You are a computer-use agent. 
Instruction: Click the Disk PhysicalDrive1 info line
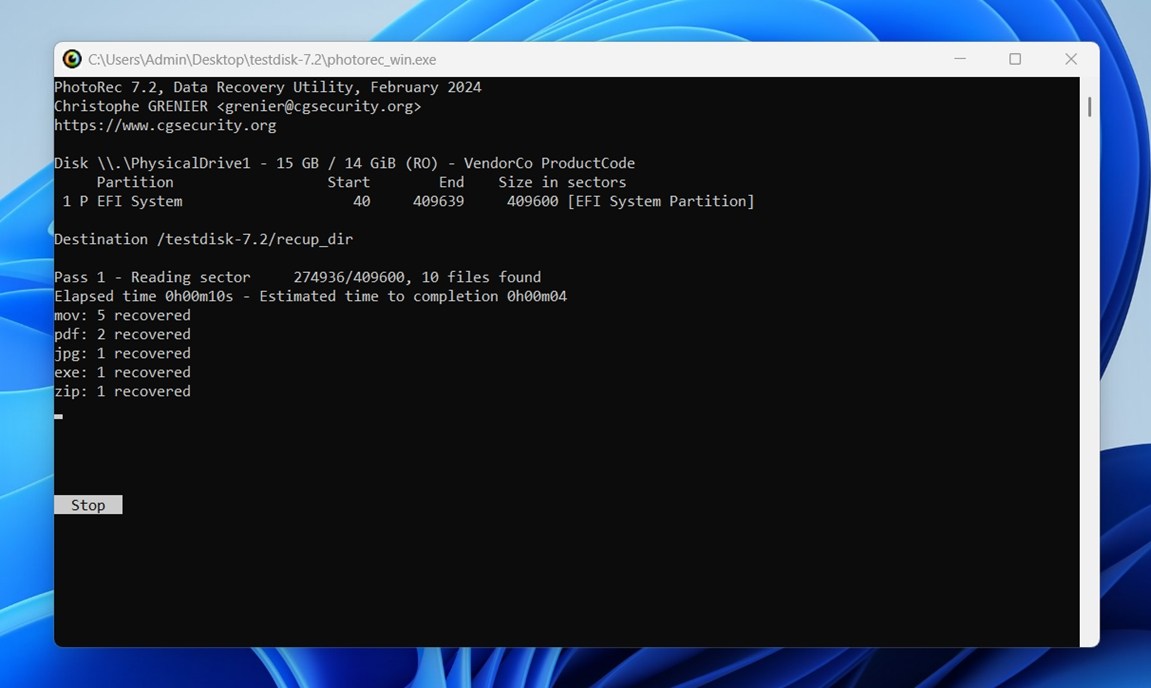coord(344,164)
